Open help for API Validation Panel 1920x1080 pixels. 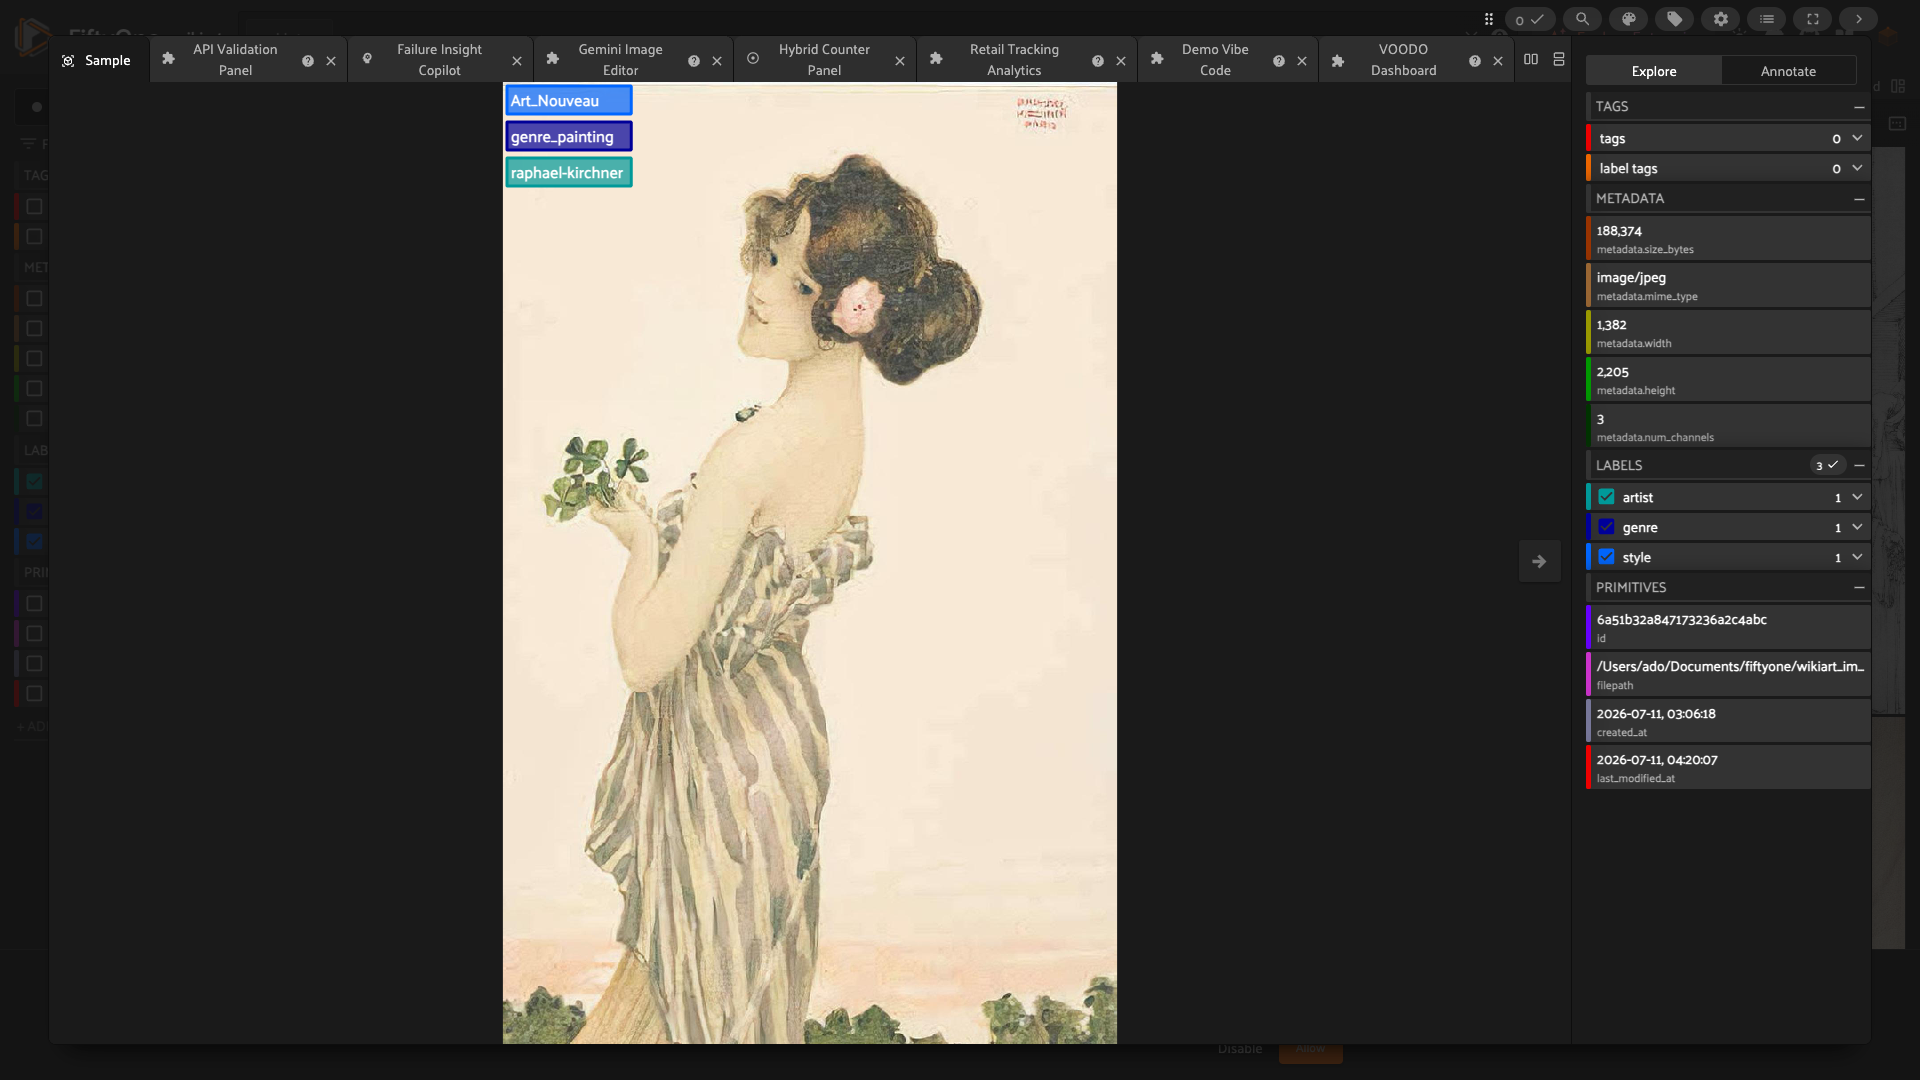(x=308, y=61)
